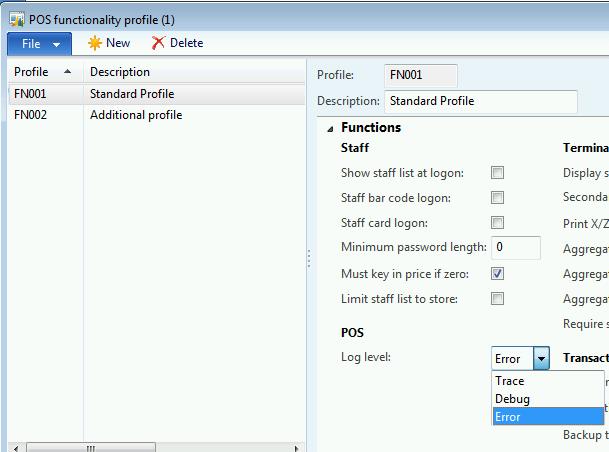
Task: Sort by the Profile column header
Action: click(32, 72)
